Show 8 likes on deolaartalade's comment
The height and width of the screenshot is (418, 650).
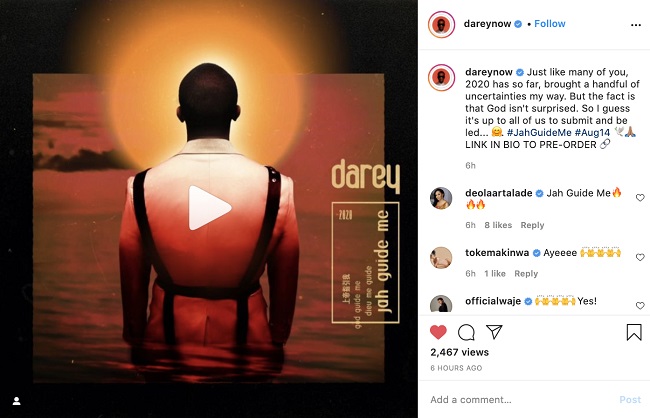pyautogui.click(x=498, y=225)
